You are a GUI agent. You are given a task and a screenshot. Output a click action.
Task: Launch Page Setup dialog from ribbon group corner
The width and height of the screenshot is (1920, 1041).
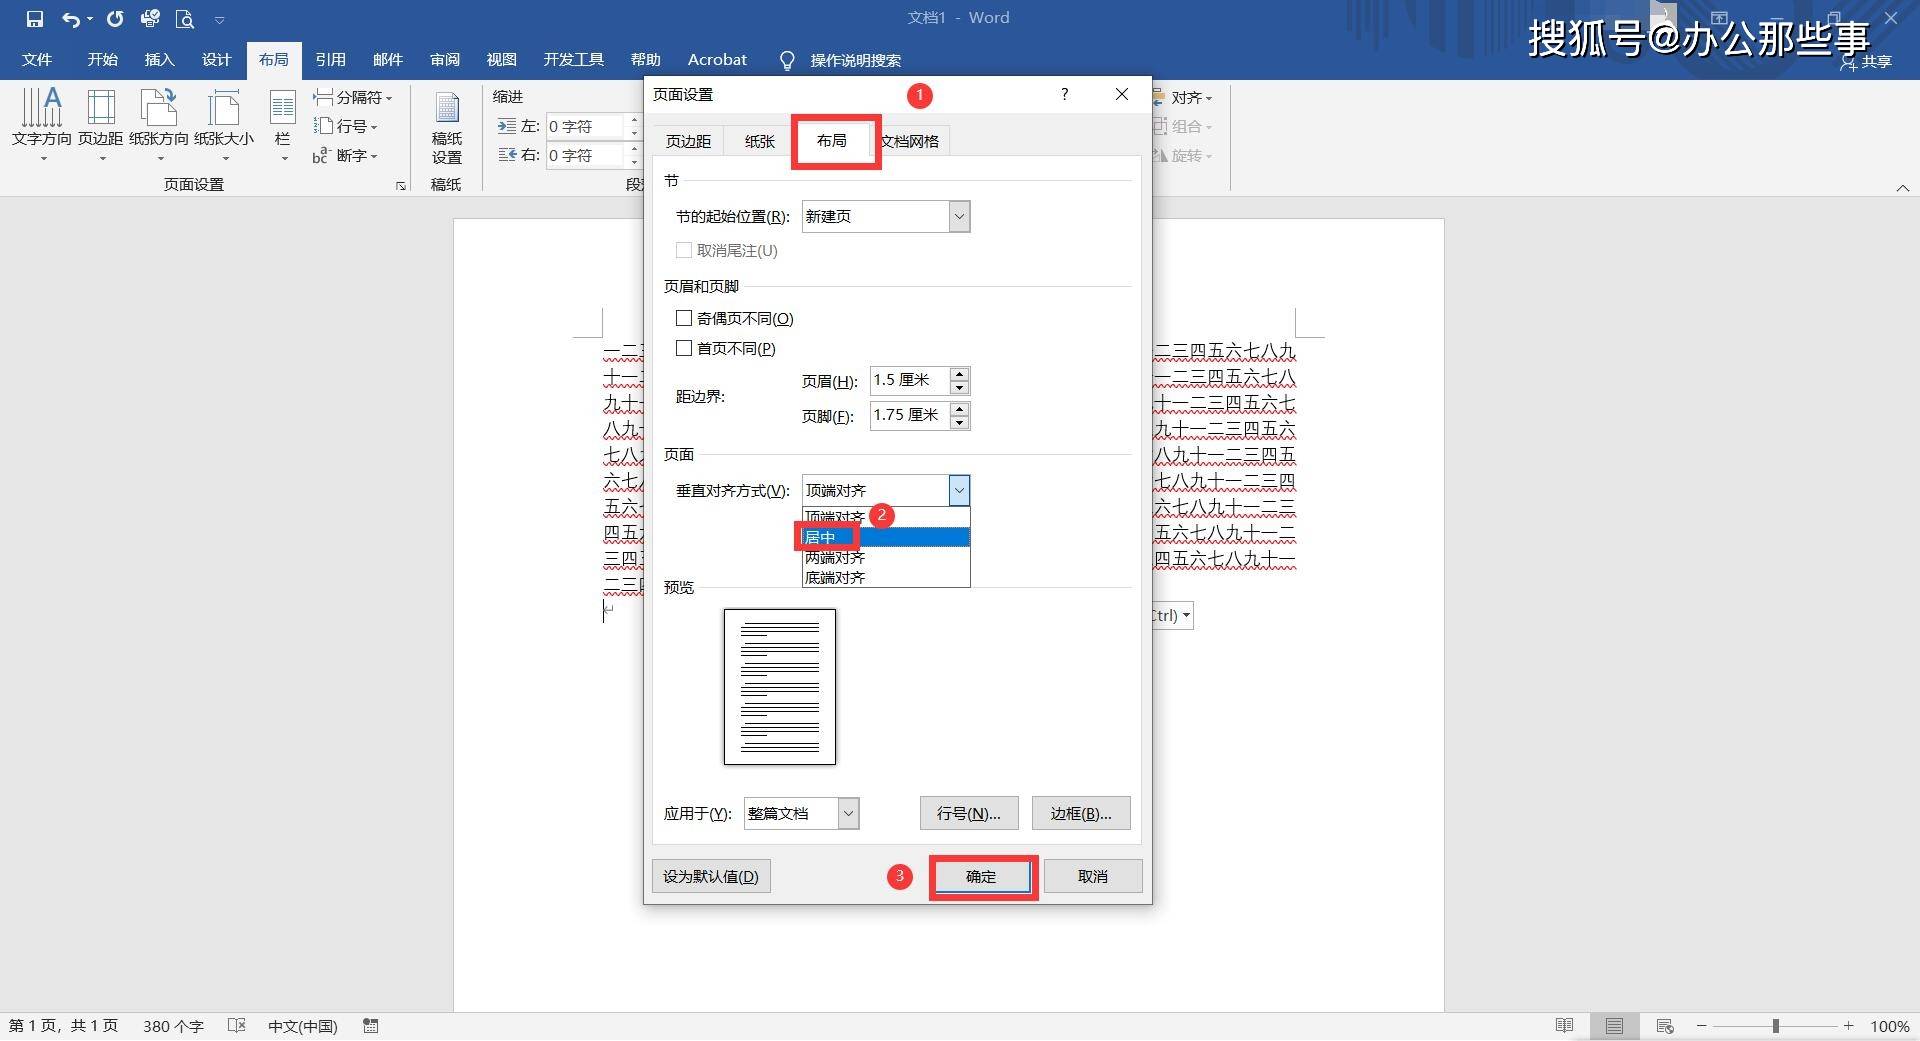[x=401, y=186]
